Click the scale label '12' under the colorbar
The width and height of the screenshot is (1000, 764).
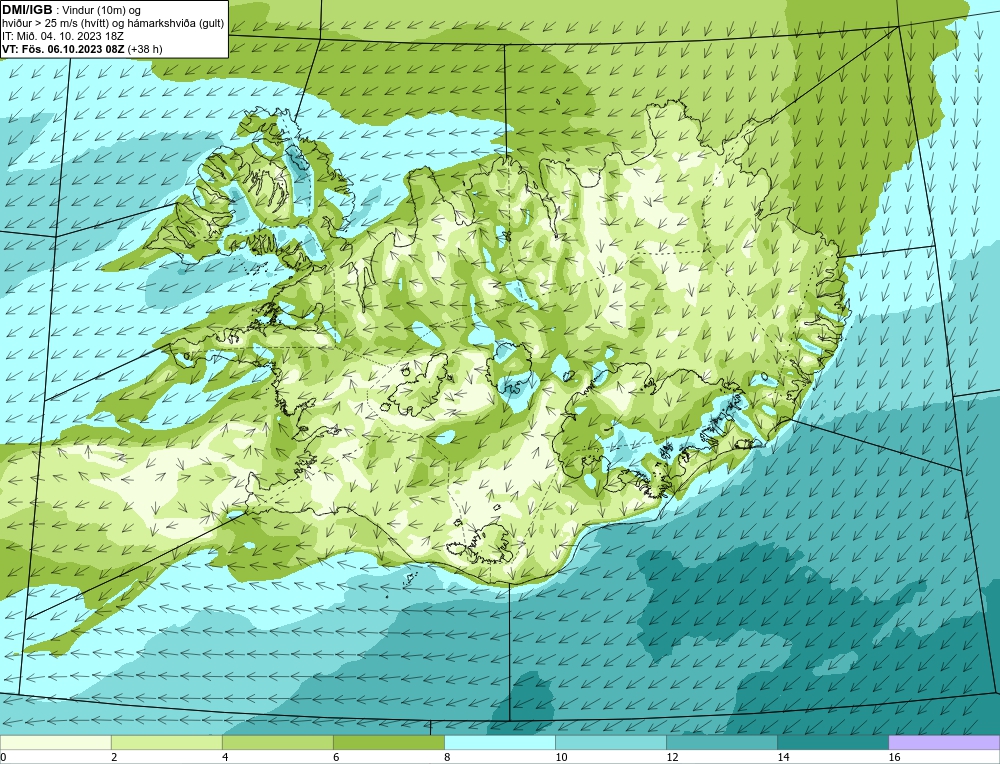click(672, 757)
